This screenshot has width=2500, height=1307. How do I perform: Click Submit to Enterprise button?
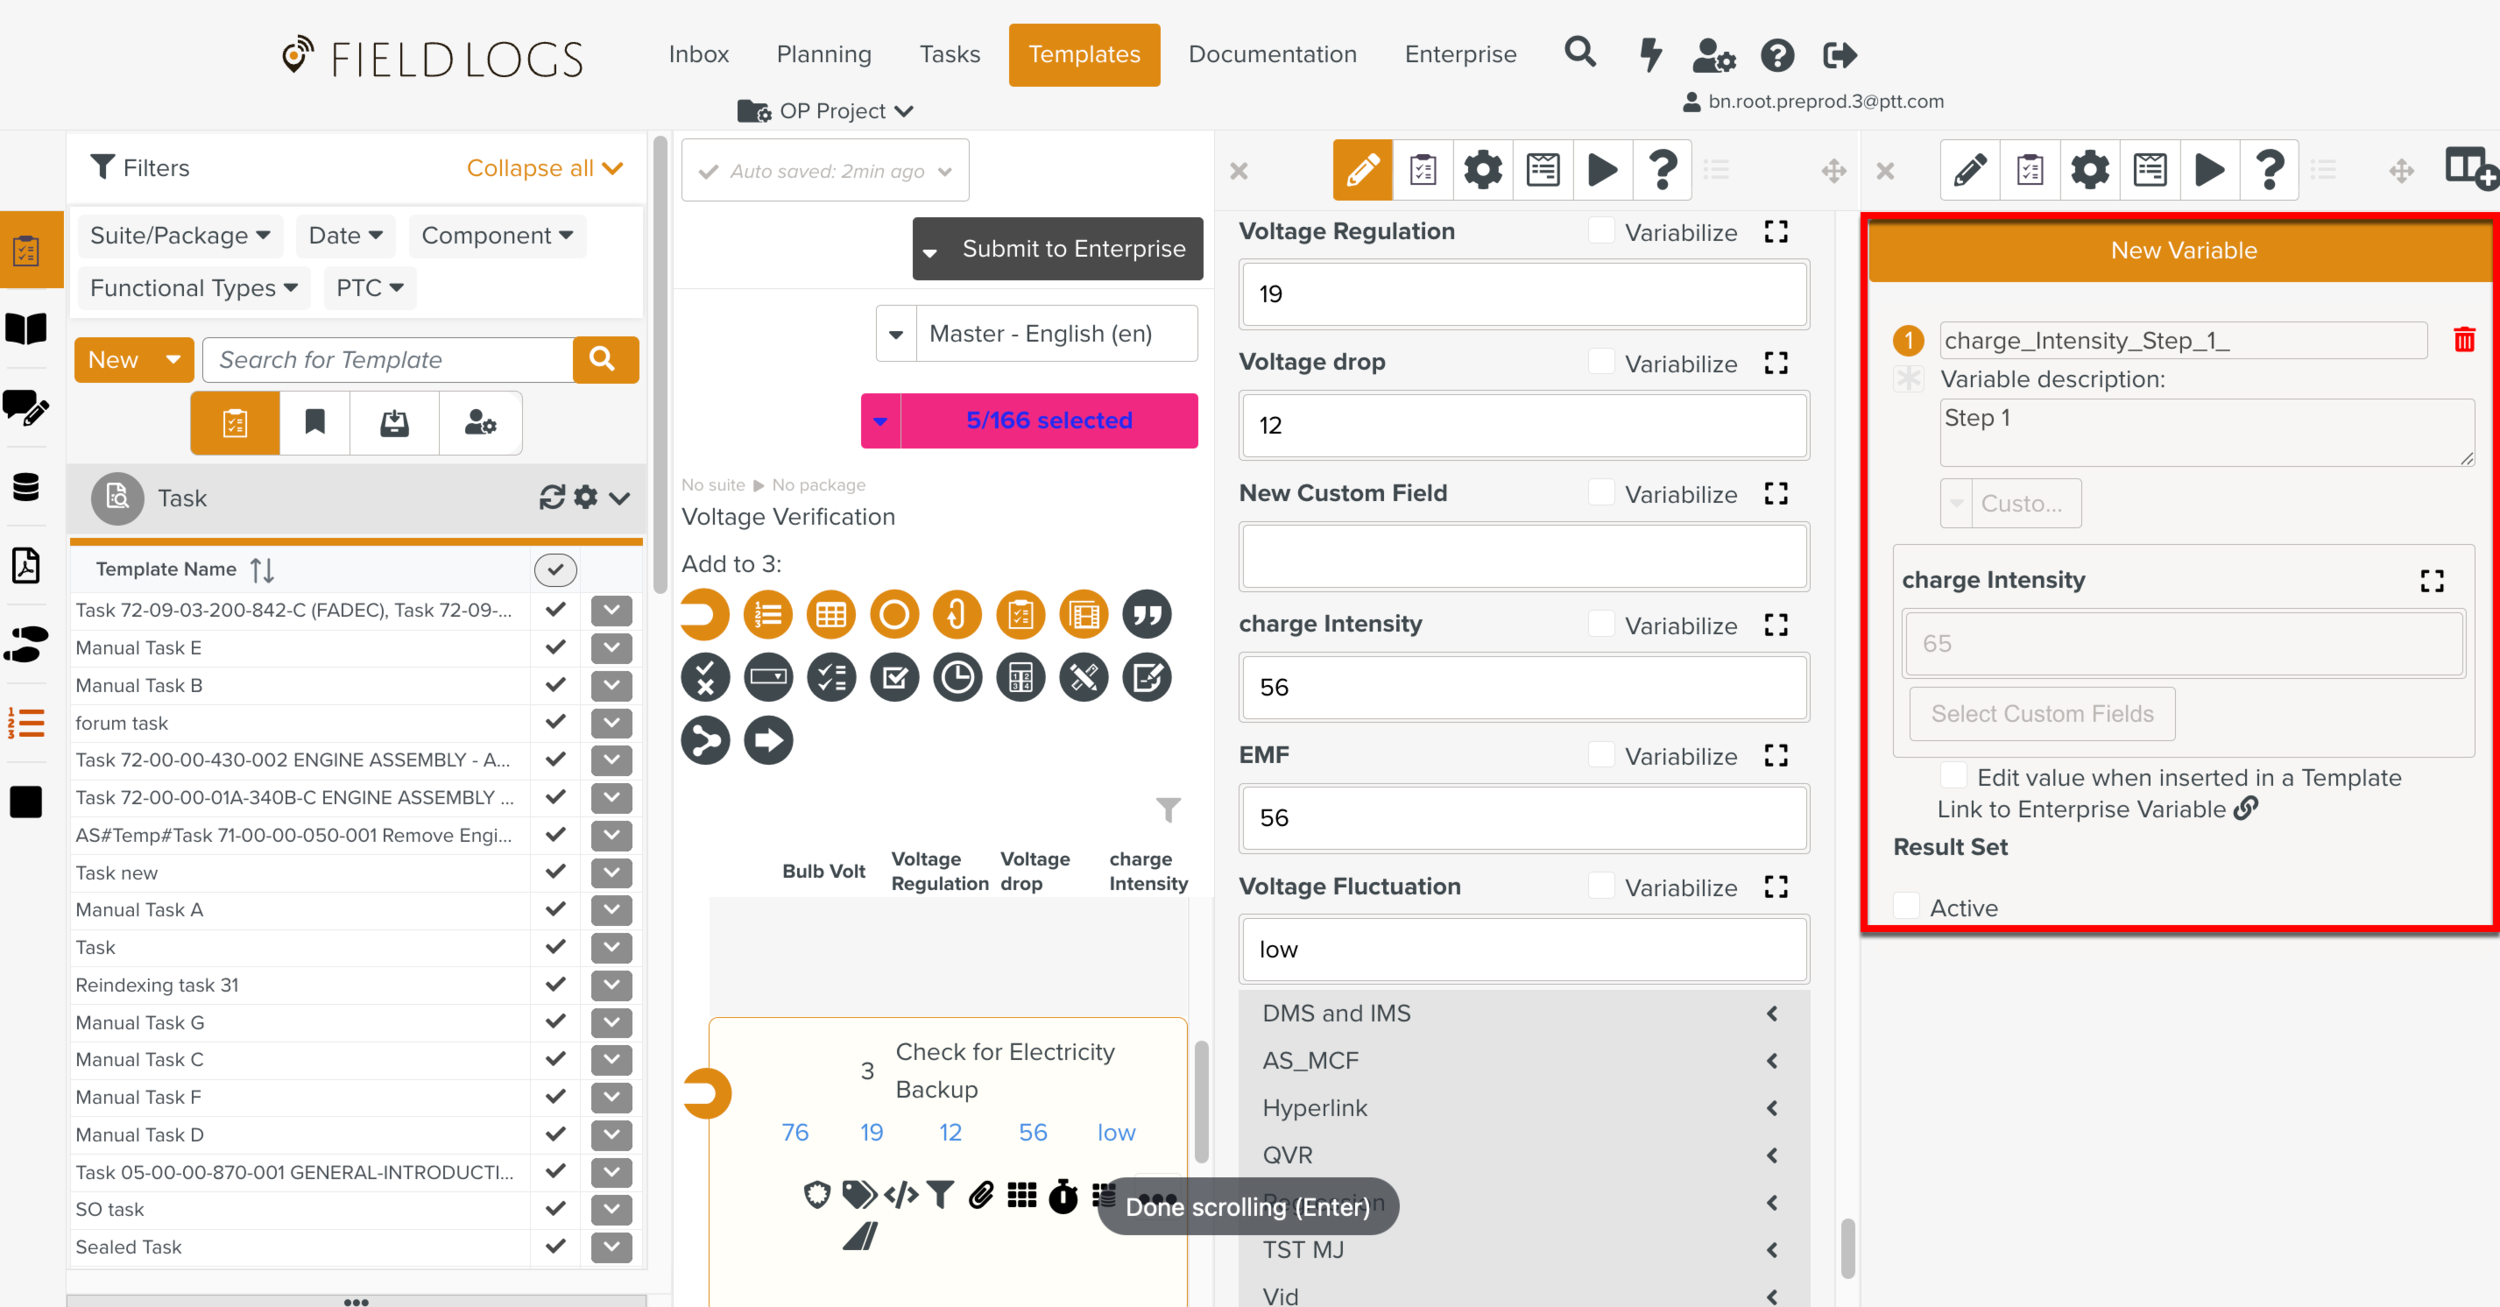pyautogui.click(x=1072, y=249)
